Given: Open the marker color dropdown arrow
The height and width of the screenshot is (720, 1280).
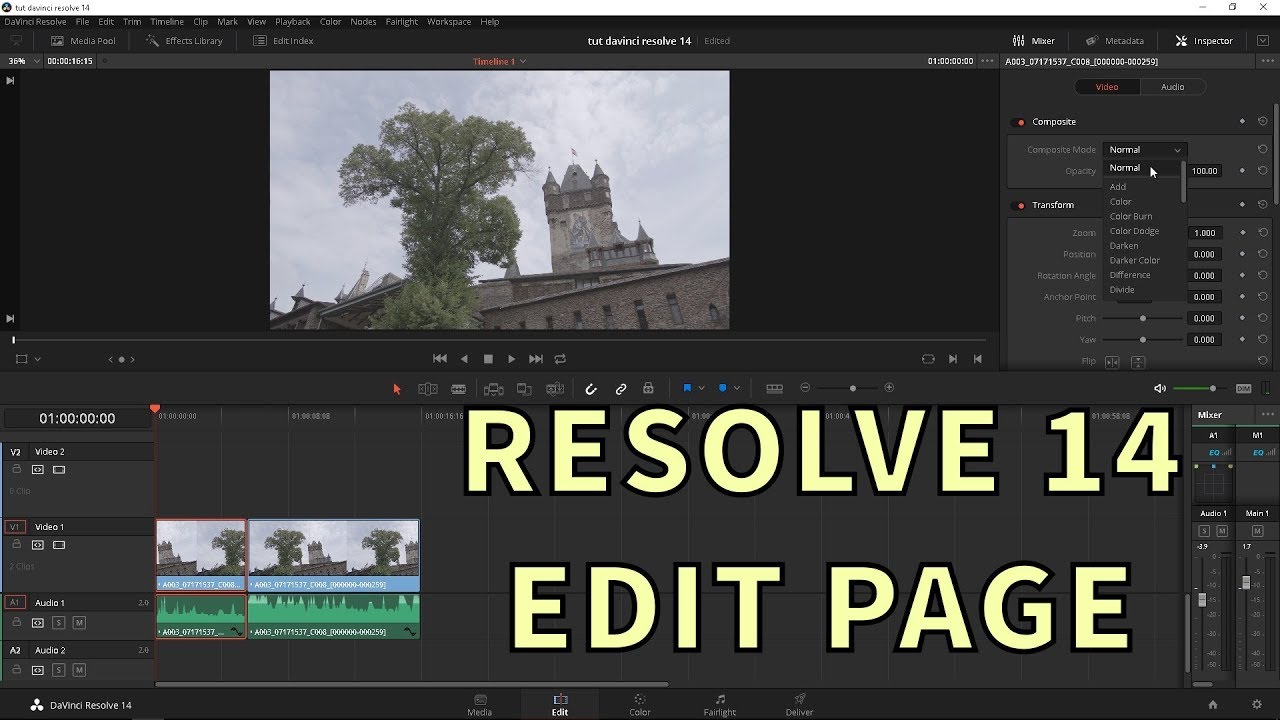Looking at the screenshot, I should tap(737, 388).
